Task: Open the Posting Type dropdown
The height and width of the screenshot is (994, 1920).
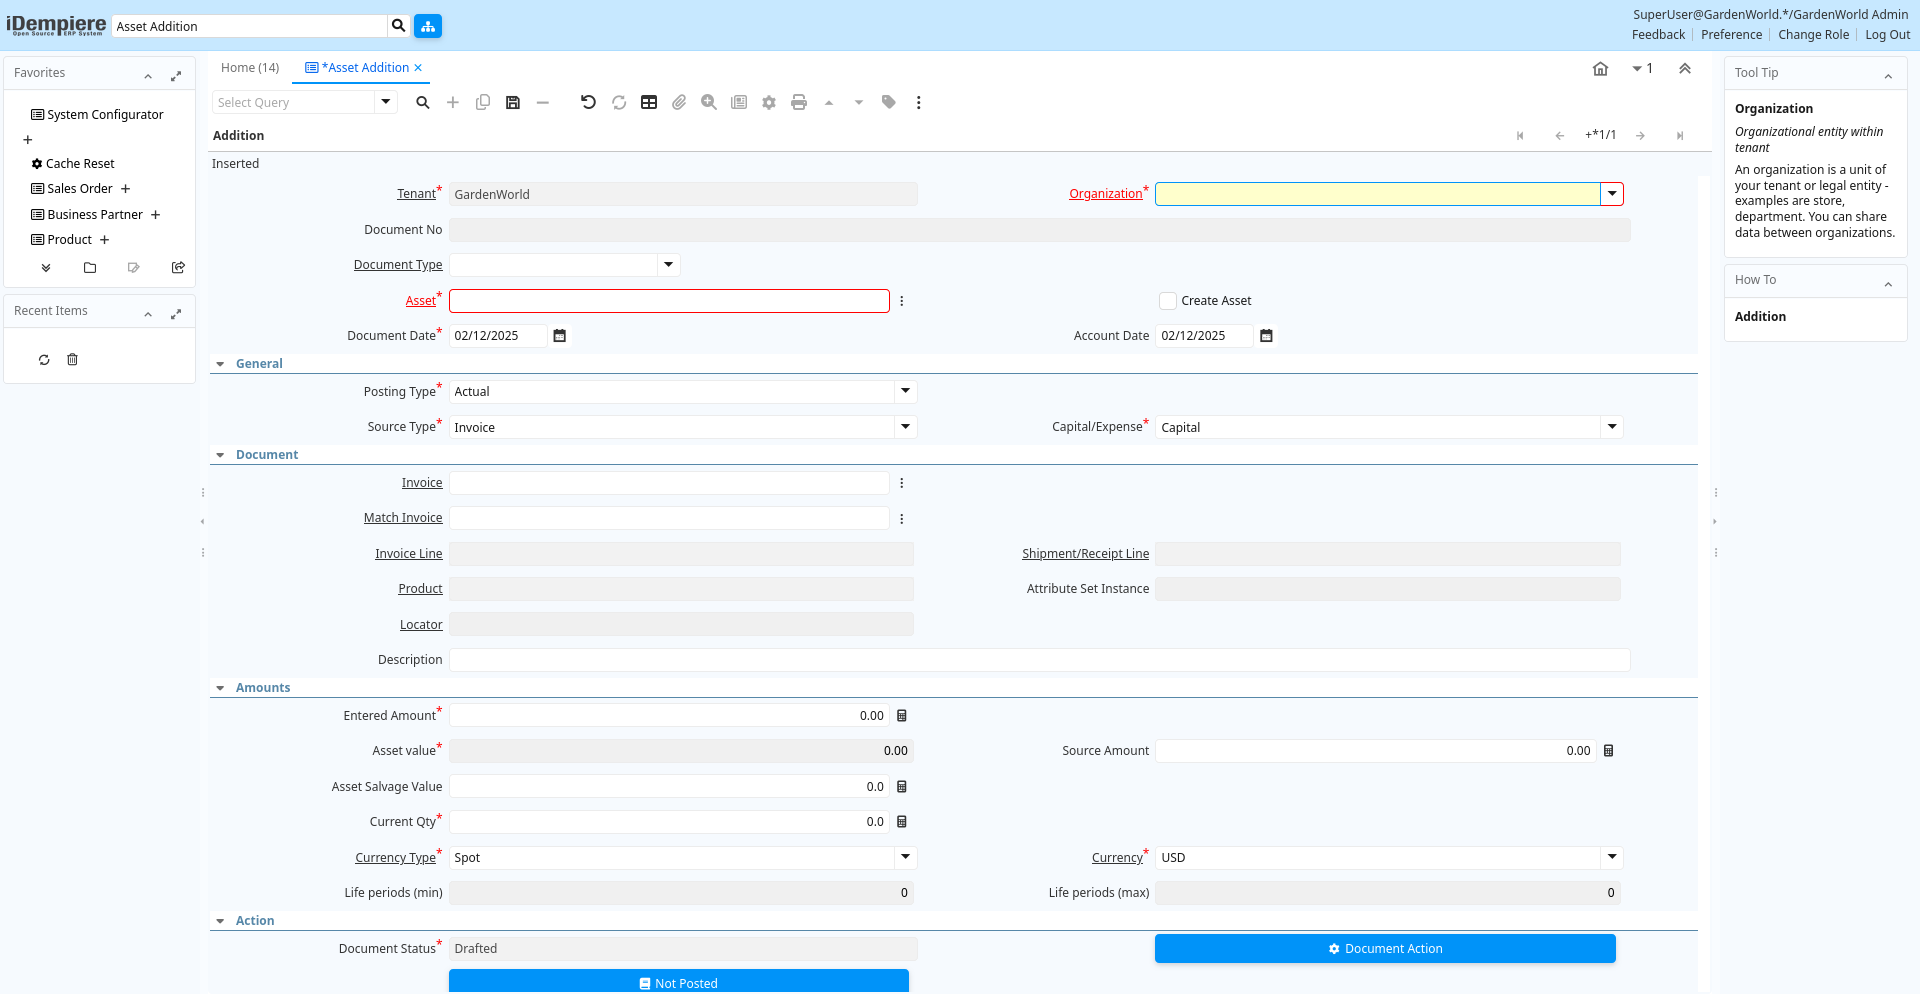Action: [905, 392]
